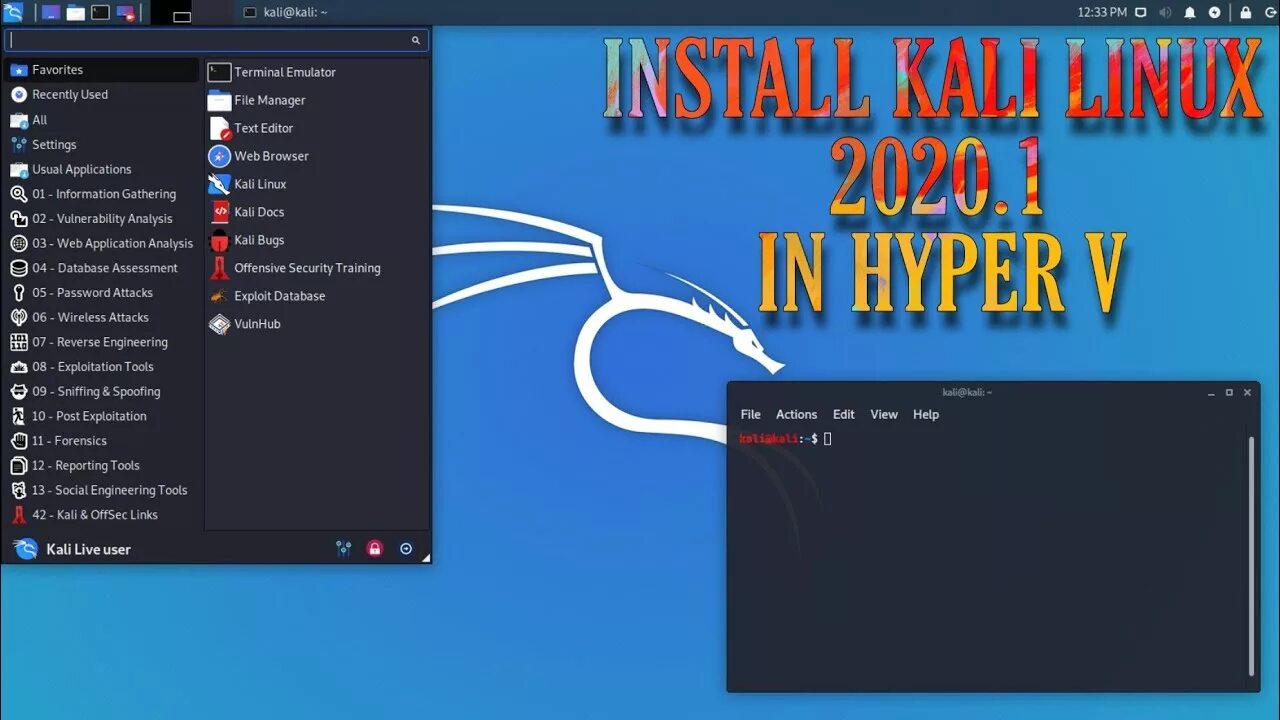Open 01 - Information Gathering category

pyautogui.click(x=102, y=194)
